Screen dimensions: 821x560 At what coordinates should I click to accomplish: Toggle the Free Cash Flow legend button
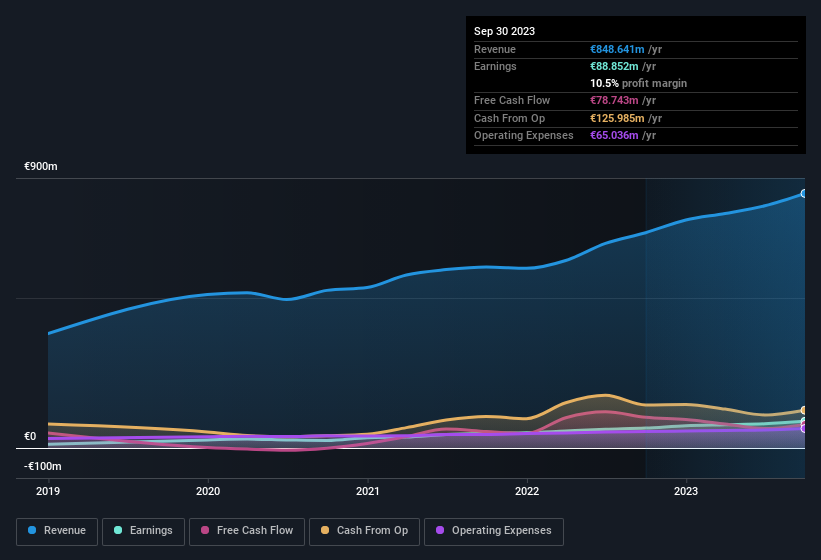247,532
